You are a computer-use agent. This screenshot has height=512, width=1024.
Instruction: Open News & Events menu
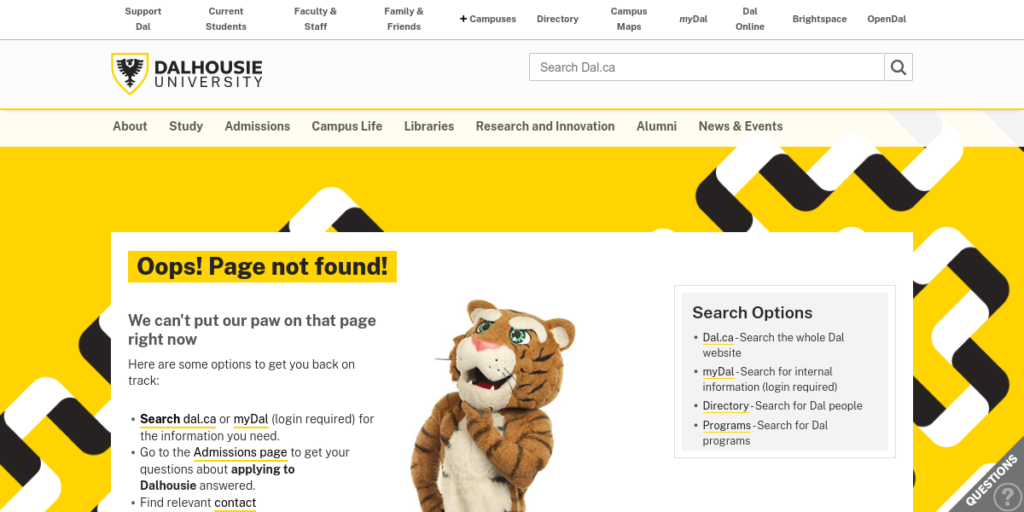click(741, 127)
